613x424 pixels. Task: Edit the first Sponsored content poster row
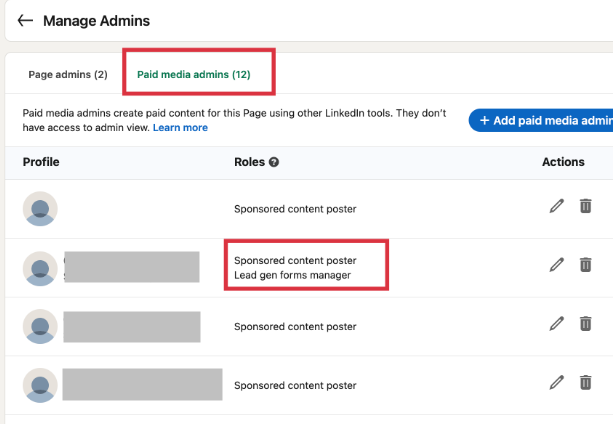click(x=557, y=206)
